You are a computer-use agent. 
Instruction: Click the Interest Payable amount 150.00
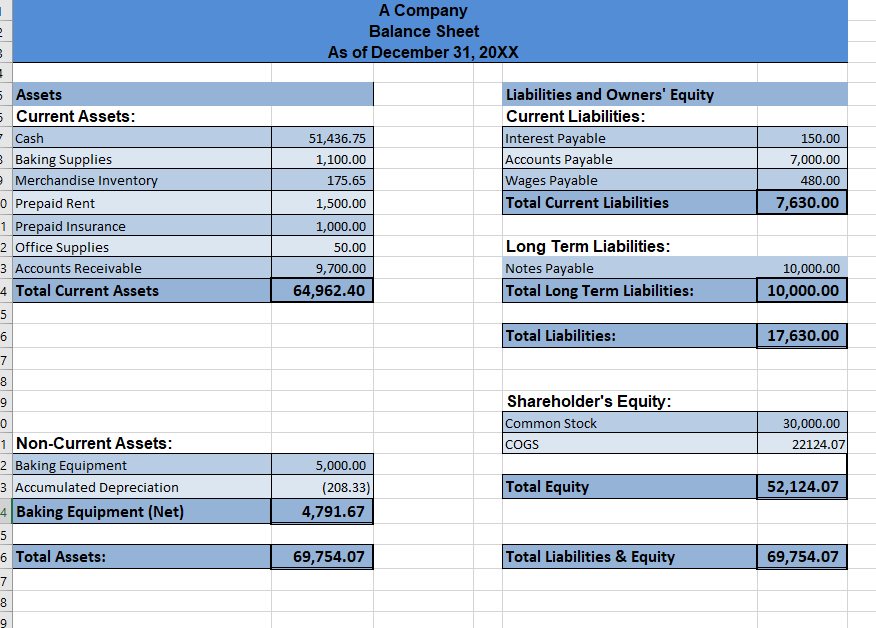coord(801,138)
